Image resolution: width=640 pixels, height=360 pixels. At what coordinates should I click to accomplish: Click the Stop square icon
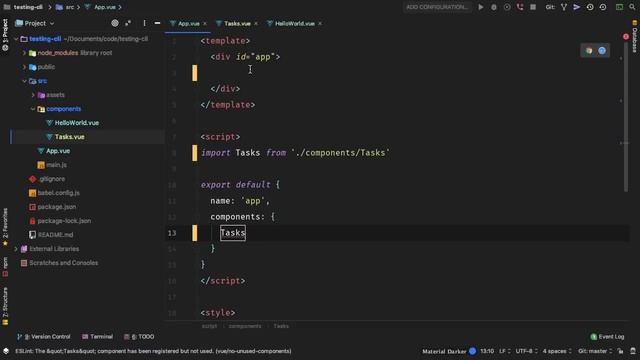533,7
